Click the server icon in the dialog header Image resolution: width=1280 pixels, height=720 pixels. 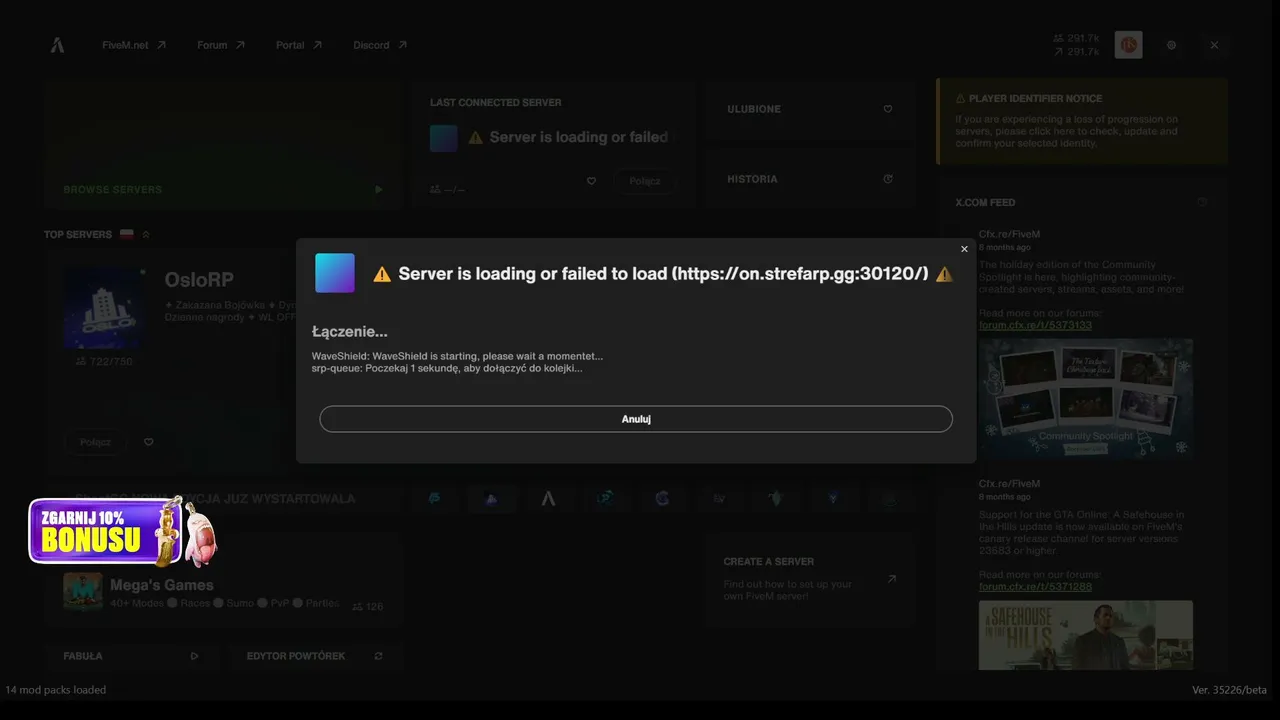coord(335,273)
